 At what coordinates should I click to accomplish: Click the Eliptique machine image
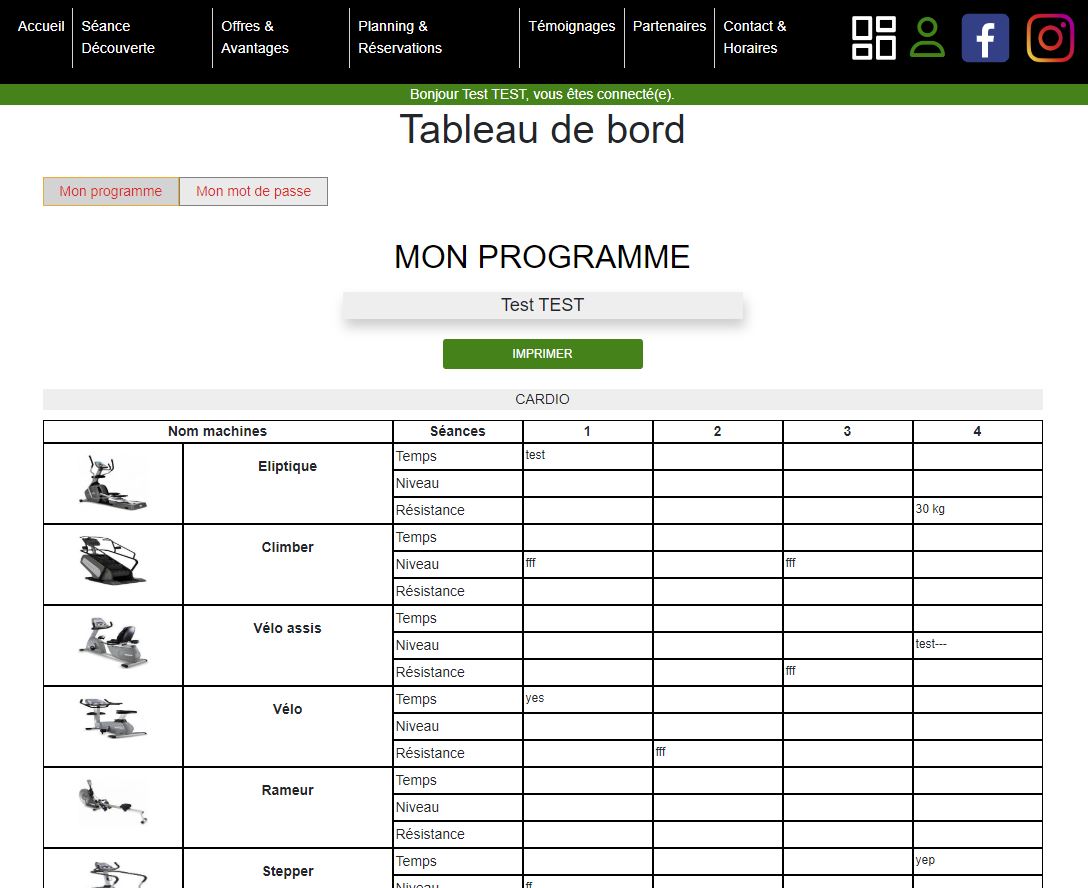pos(113,483)
